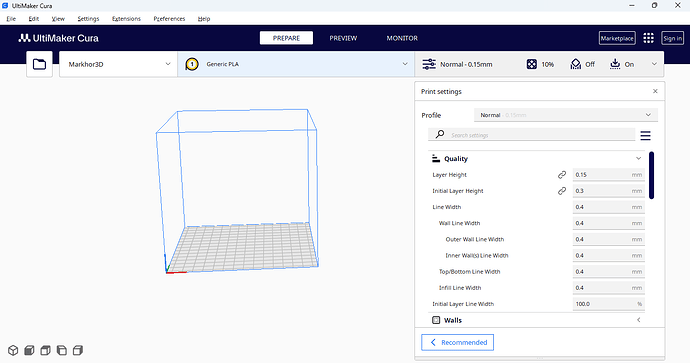Image resolution: width=690 pixels, height=363 pixels.
Task: Click the Infill Line Width label
Action: pyautogui.click(x=460, y=288)
